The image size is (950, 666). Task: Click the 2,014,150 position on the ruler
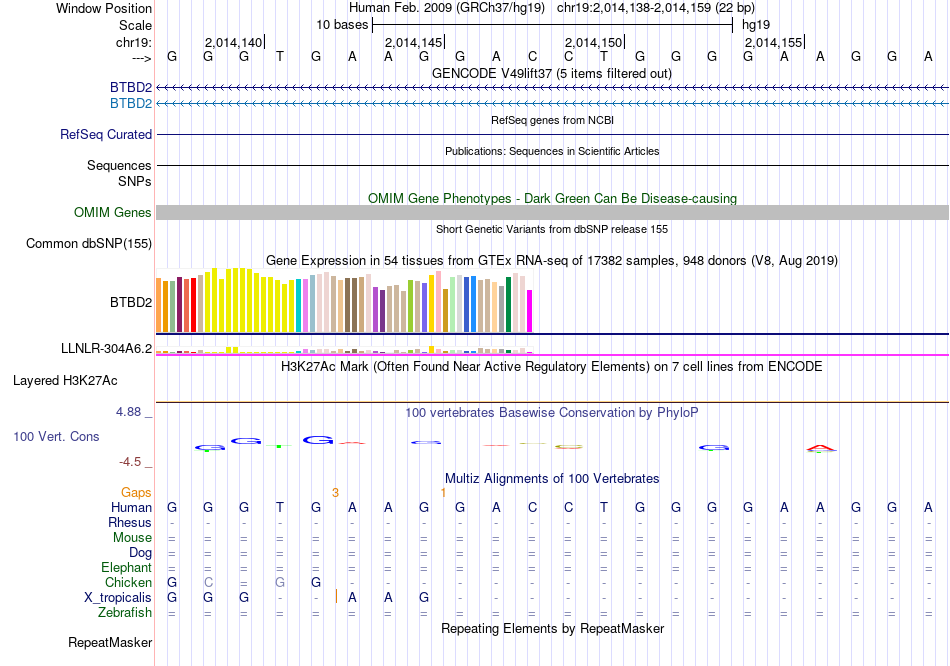point(594,42)
